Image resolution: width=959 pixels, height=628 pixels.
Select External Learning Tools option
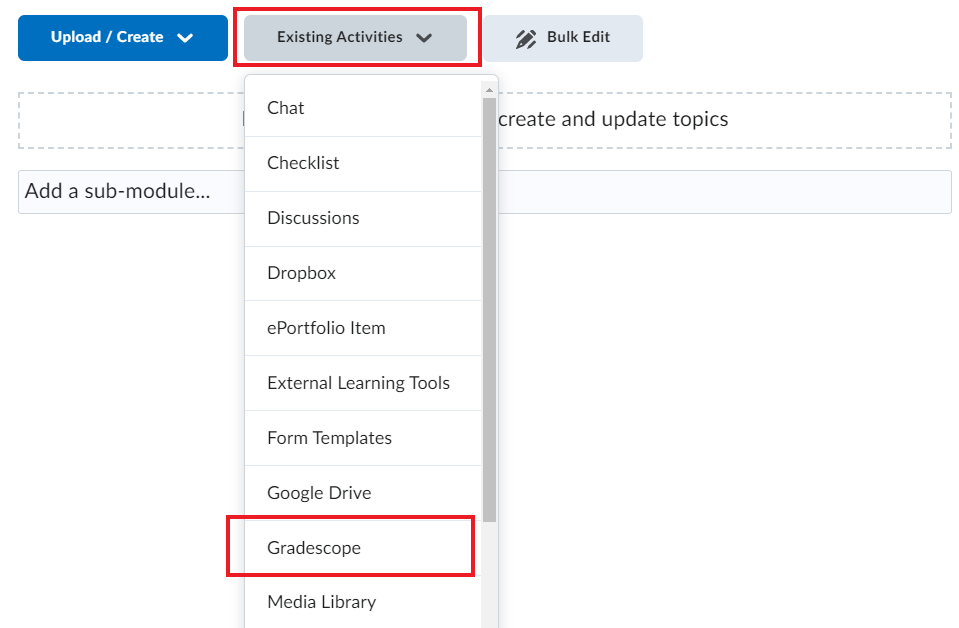pos(358,383)
